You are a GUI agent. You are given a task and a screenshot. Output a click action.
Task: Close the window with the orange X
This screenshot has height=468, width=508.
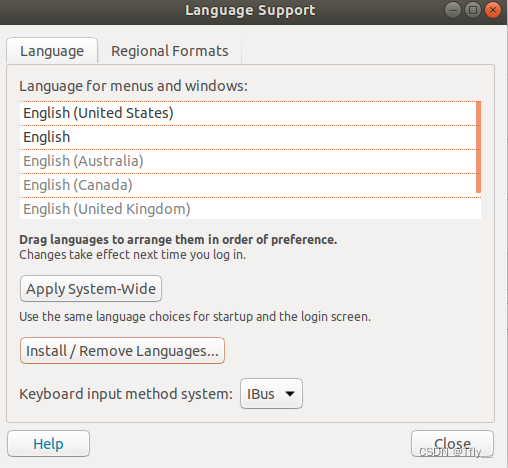coord(493,10)
